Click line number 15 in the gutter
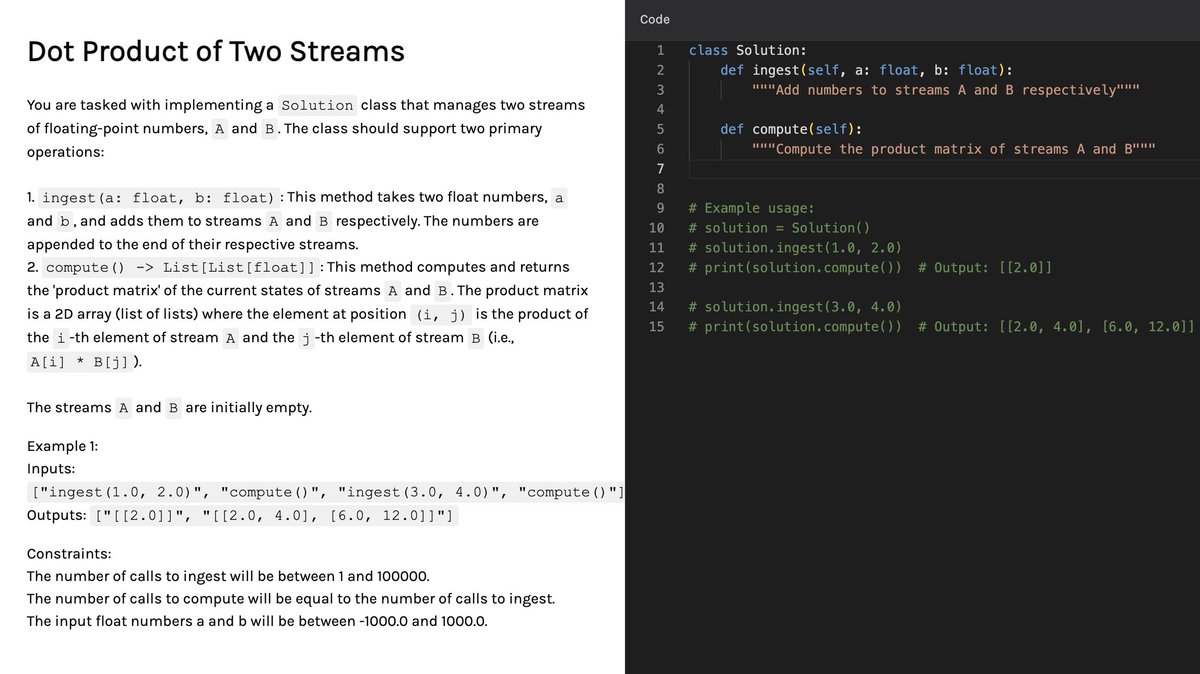The width and height of the screenshot is (1200, 674). [x=657, y=327]
